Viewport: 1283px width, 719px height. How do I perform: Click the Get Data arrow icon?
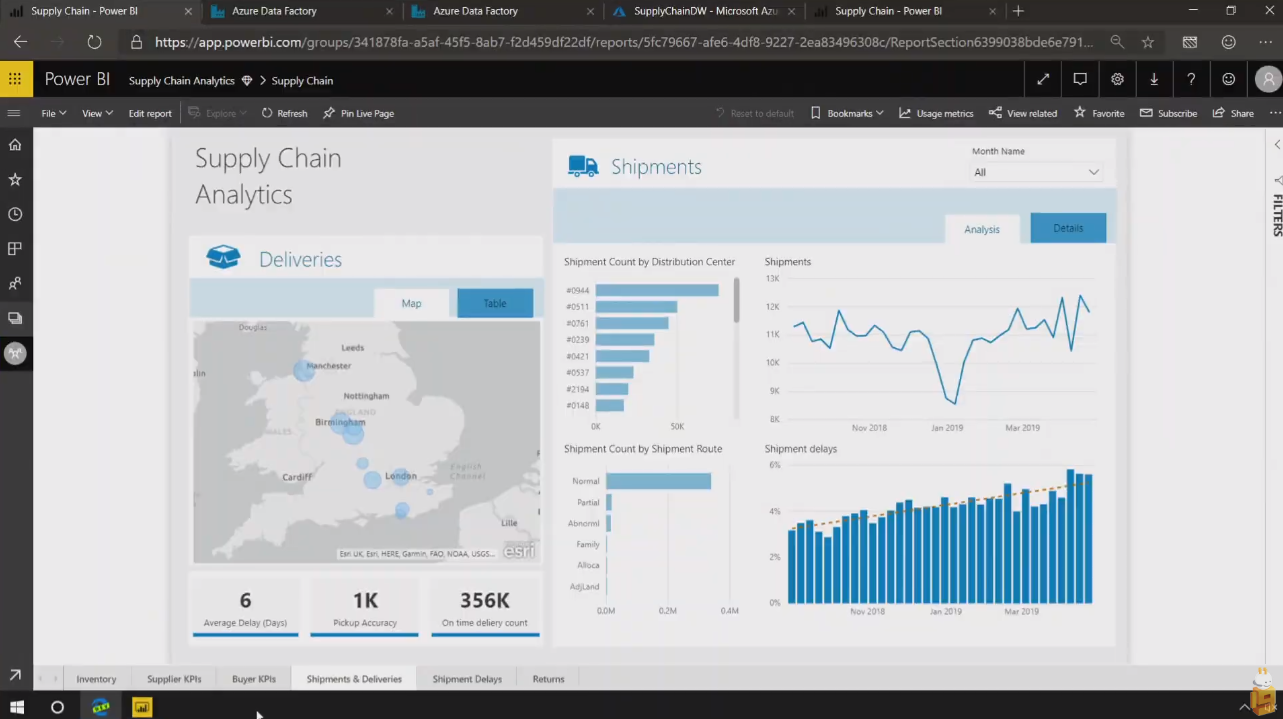(15, 676)
